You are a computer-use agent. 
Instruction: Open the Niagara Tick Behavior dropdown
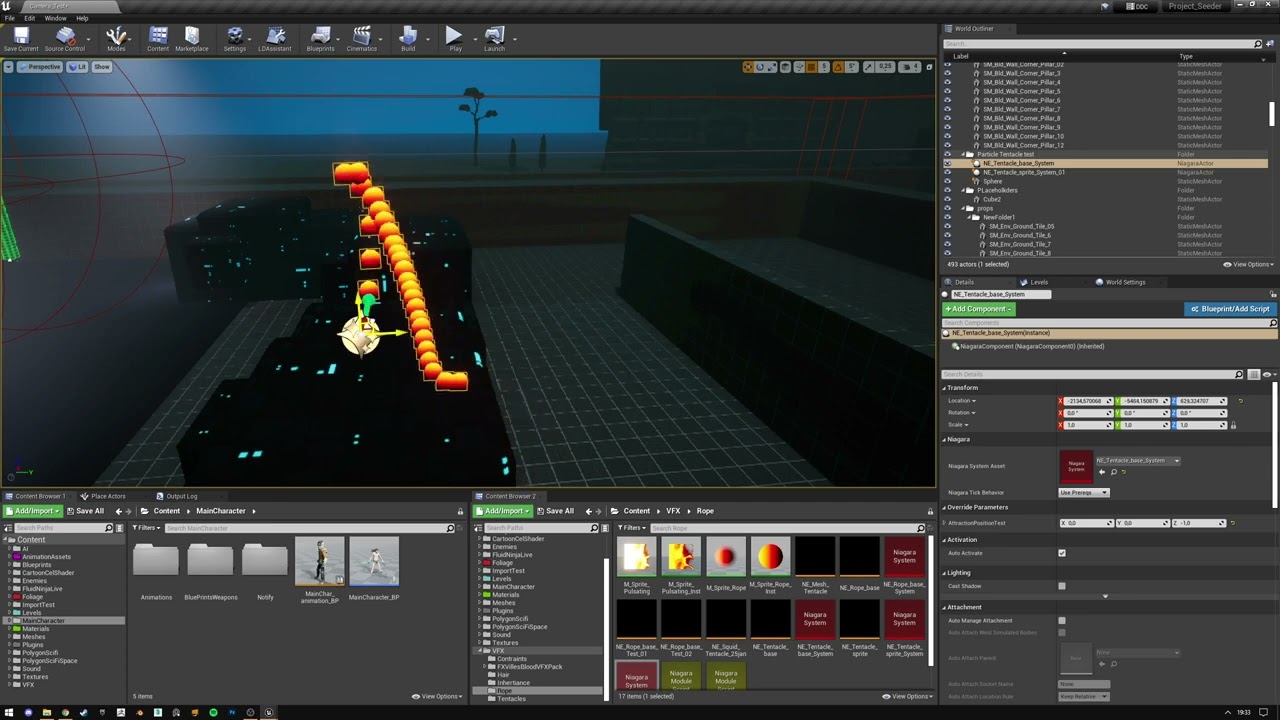point(1084,492)
